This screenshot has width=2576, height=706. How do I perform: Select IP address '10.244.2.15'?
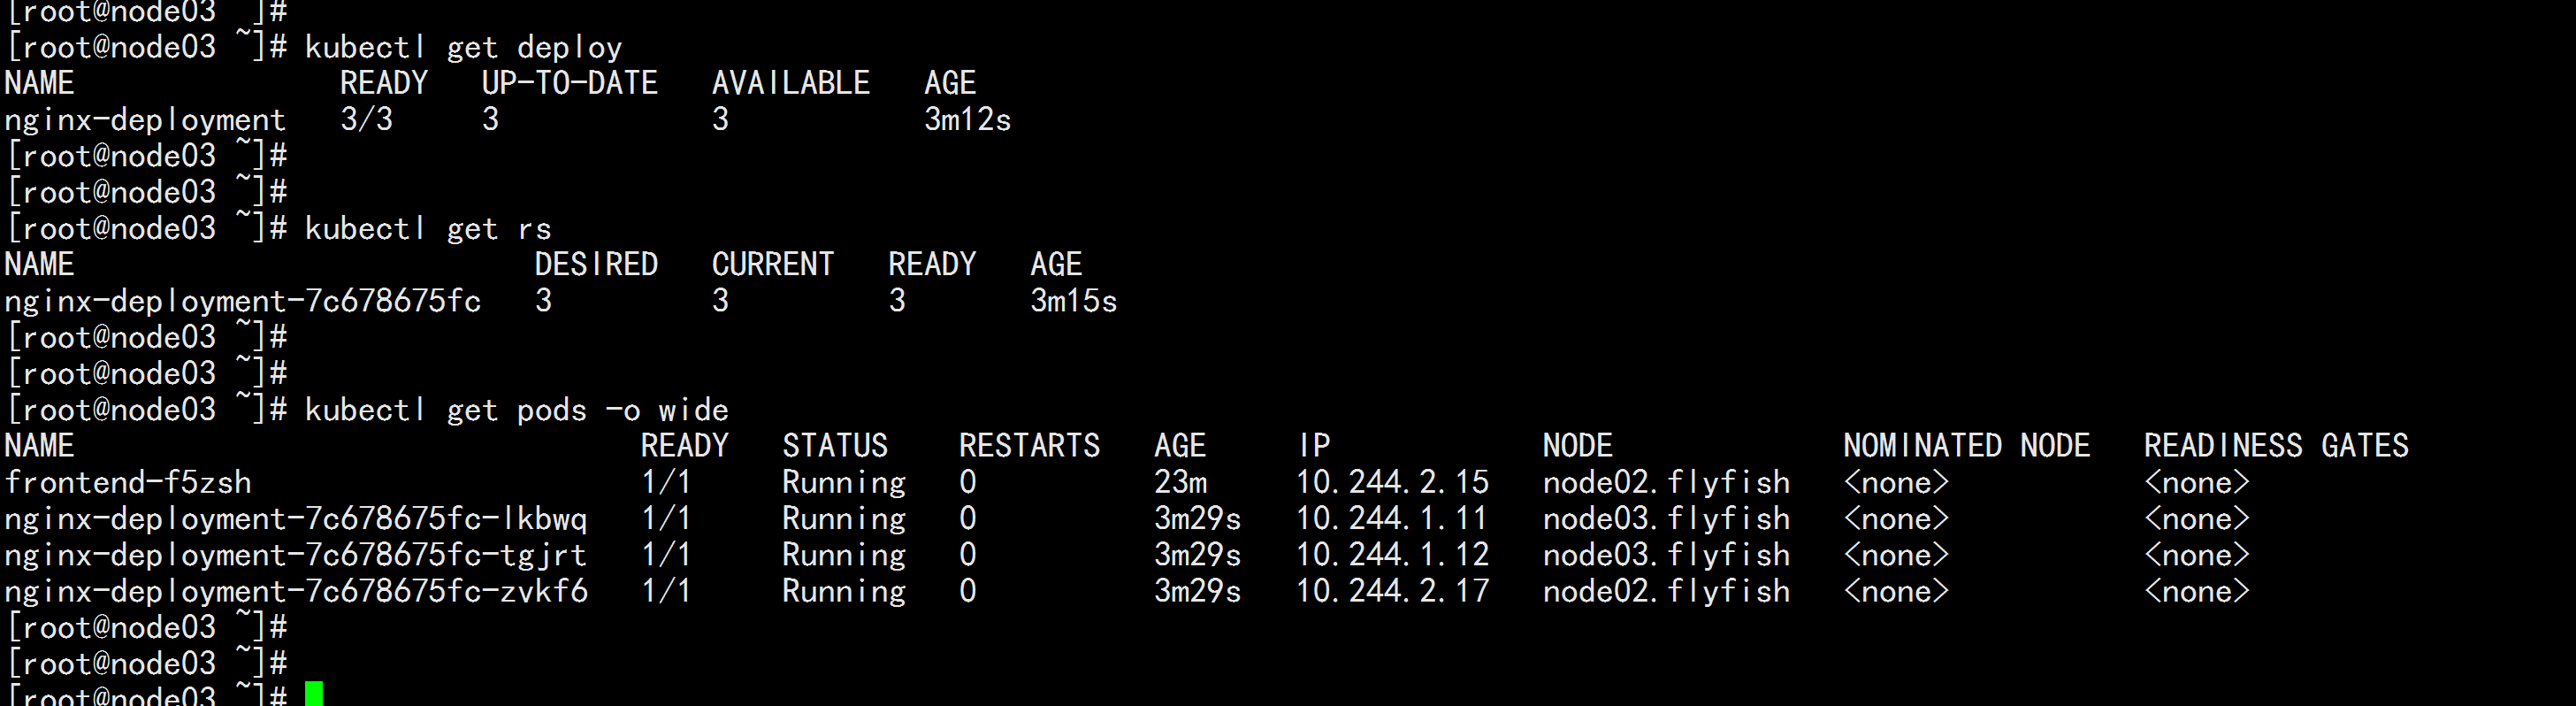pyautogui.click(x=1392, y=482)
